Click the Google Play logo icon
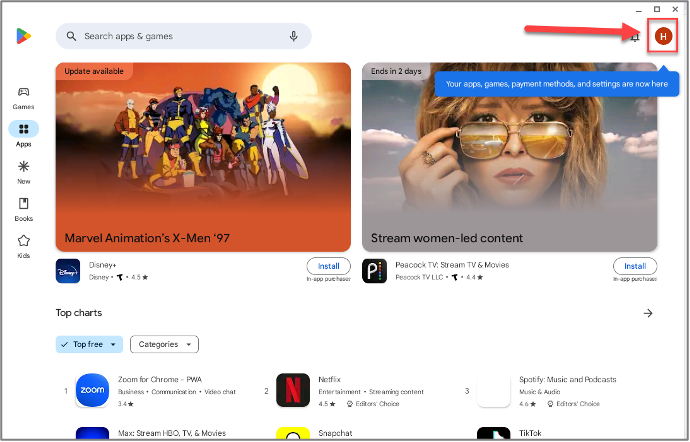The image size is (690, 442). pyautogui.click(x=23, y=36)
